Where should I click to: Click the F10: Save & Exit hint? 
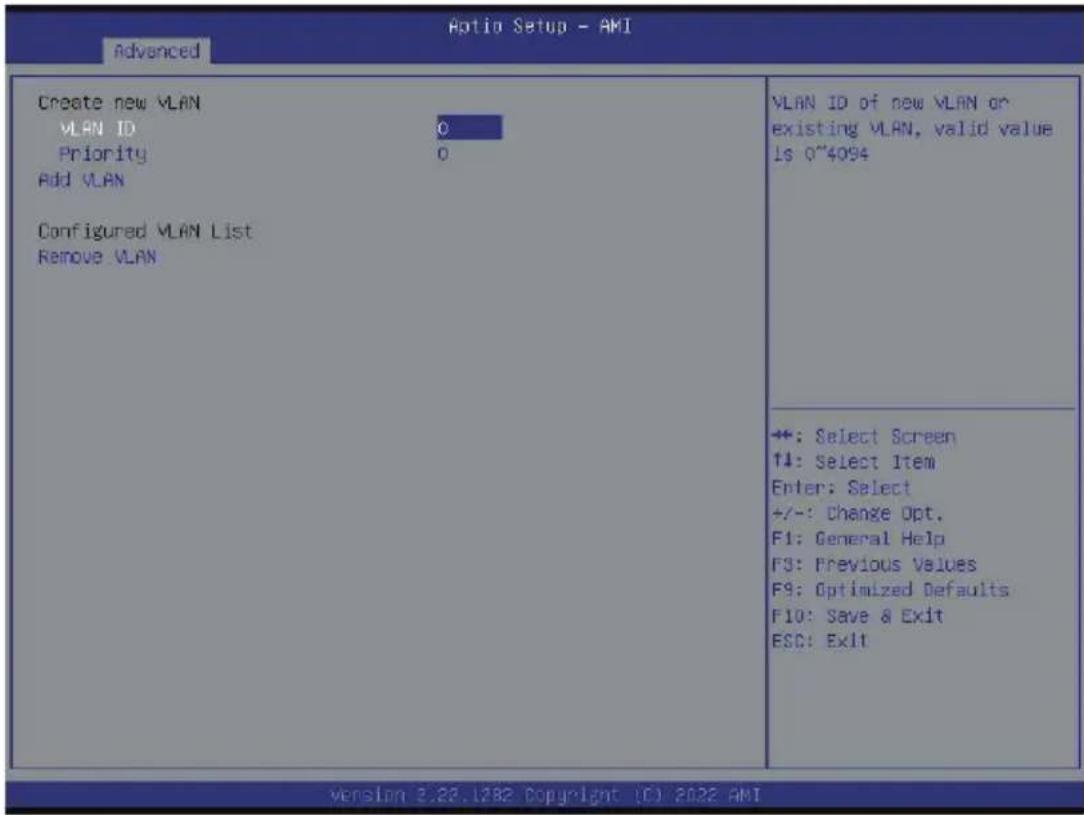[857, 616]
